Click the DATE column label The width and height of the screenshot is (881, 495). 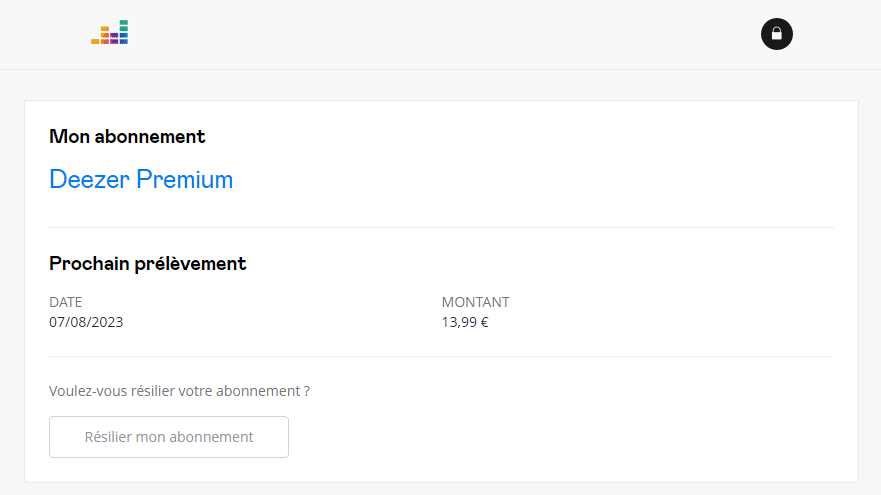[66, 302]
